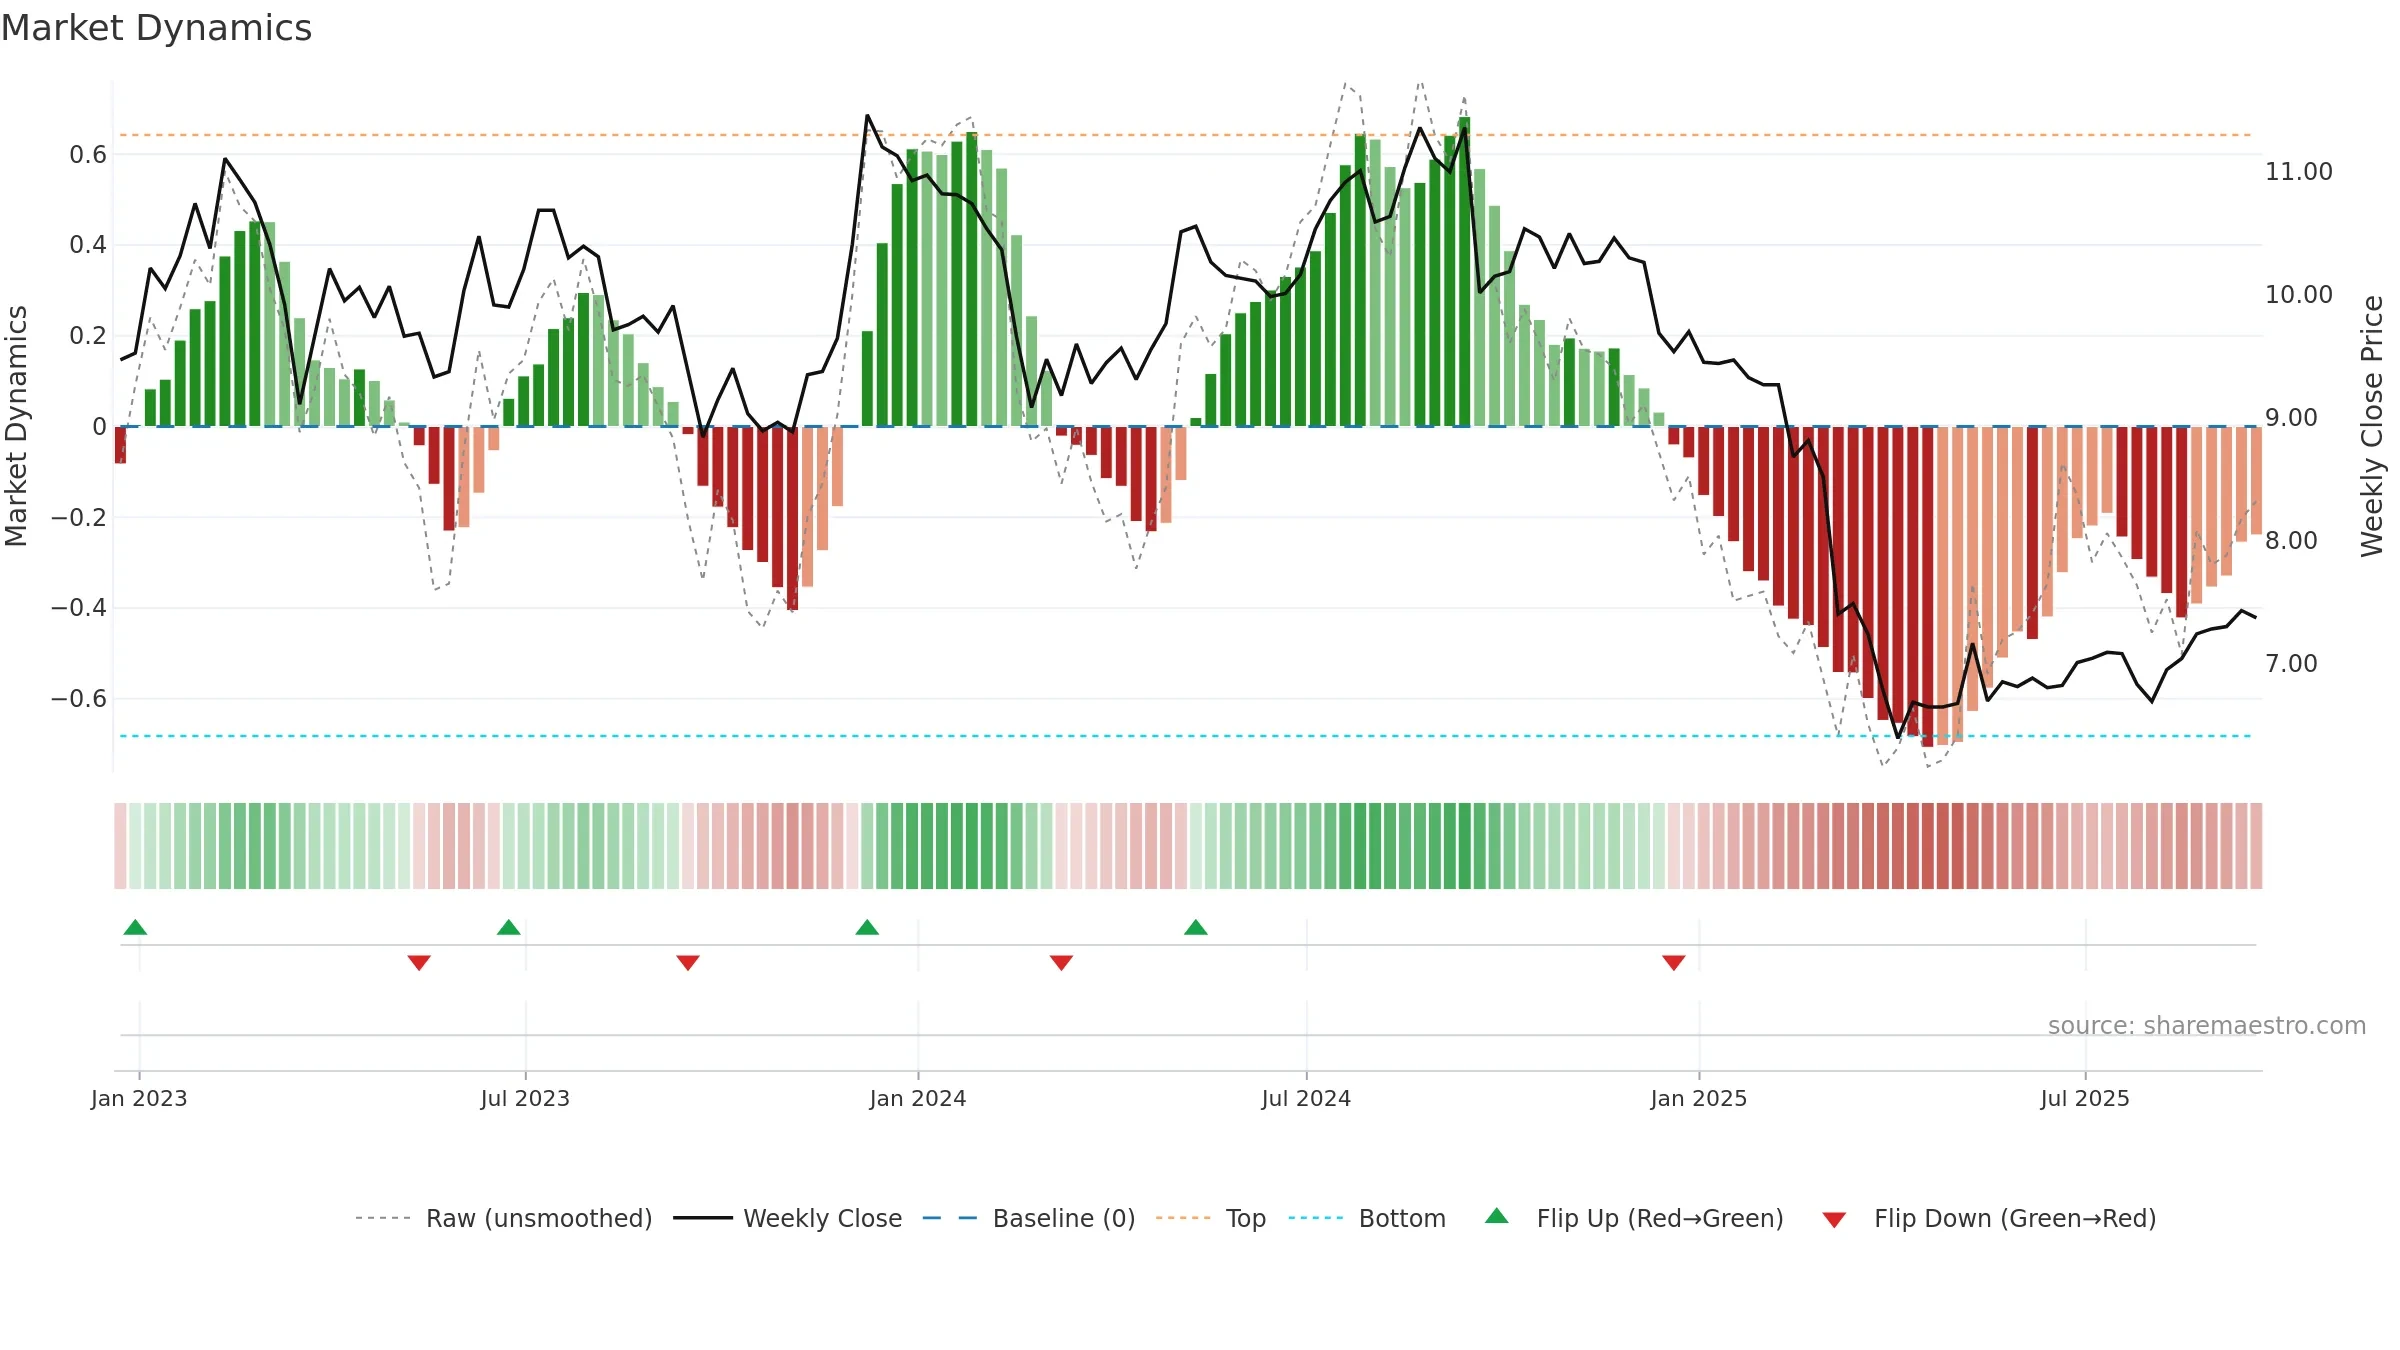Select the Flip Up marker before Jan 2024
Screen dimensions: 2400x1350
(867, 927)
